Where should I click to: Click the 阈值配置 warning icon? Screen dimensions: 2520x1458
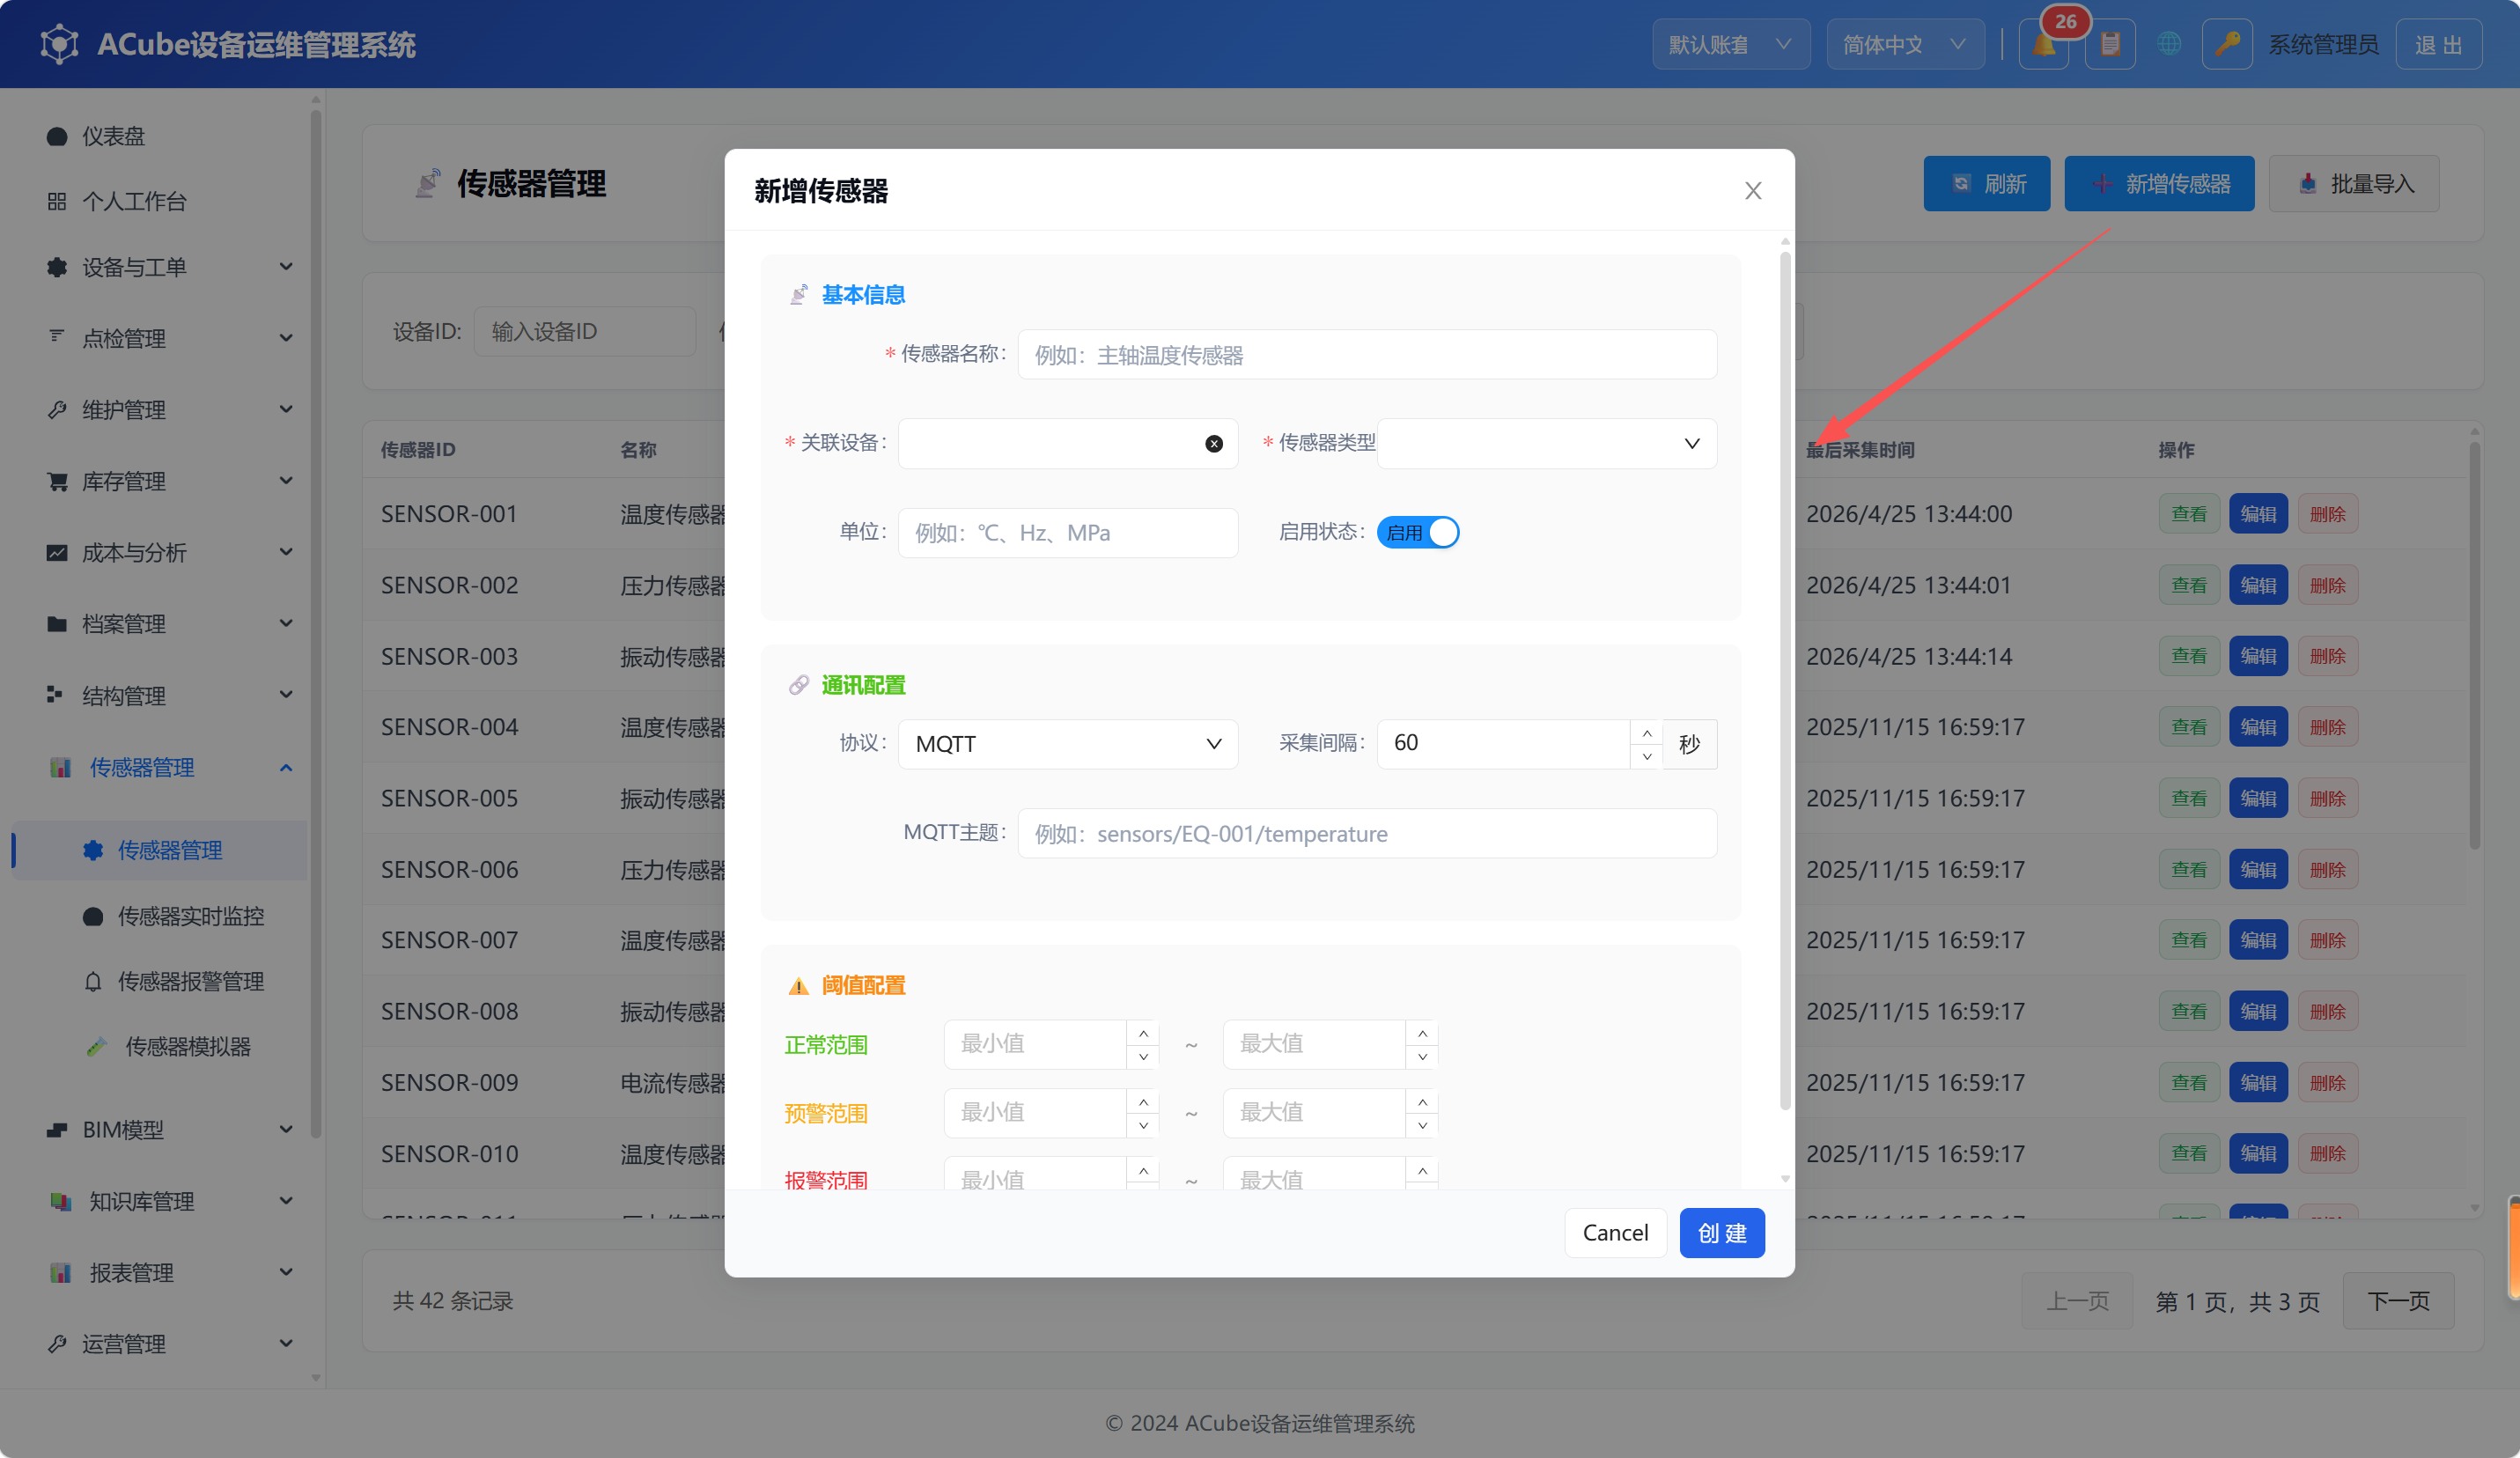tap(798, 986)
